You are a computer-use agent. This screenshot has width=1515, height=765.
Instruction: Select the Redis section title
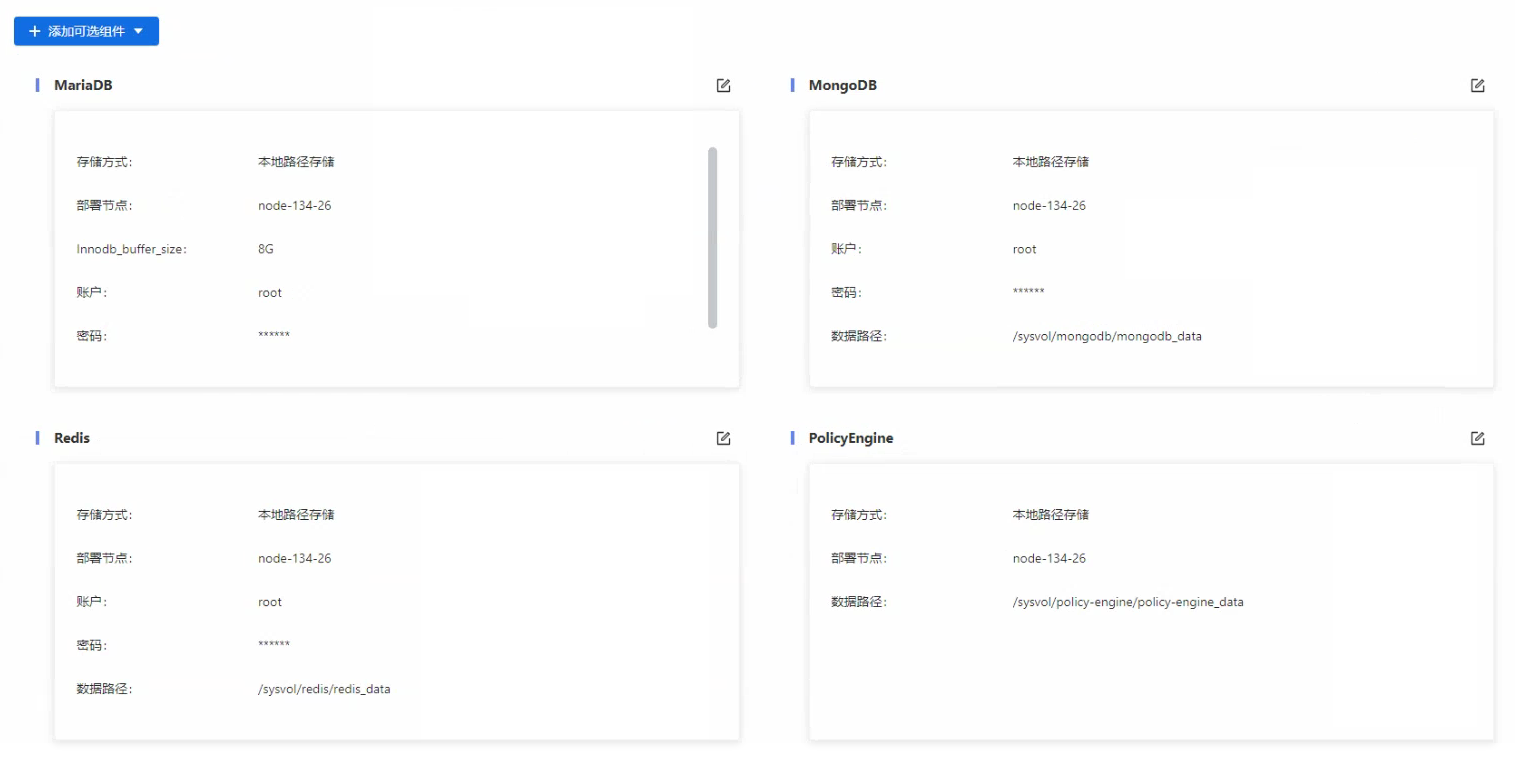(72, 438)
